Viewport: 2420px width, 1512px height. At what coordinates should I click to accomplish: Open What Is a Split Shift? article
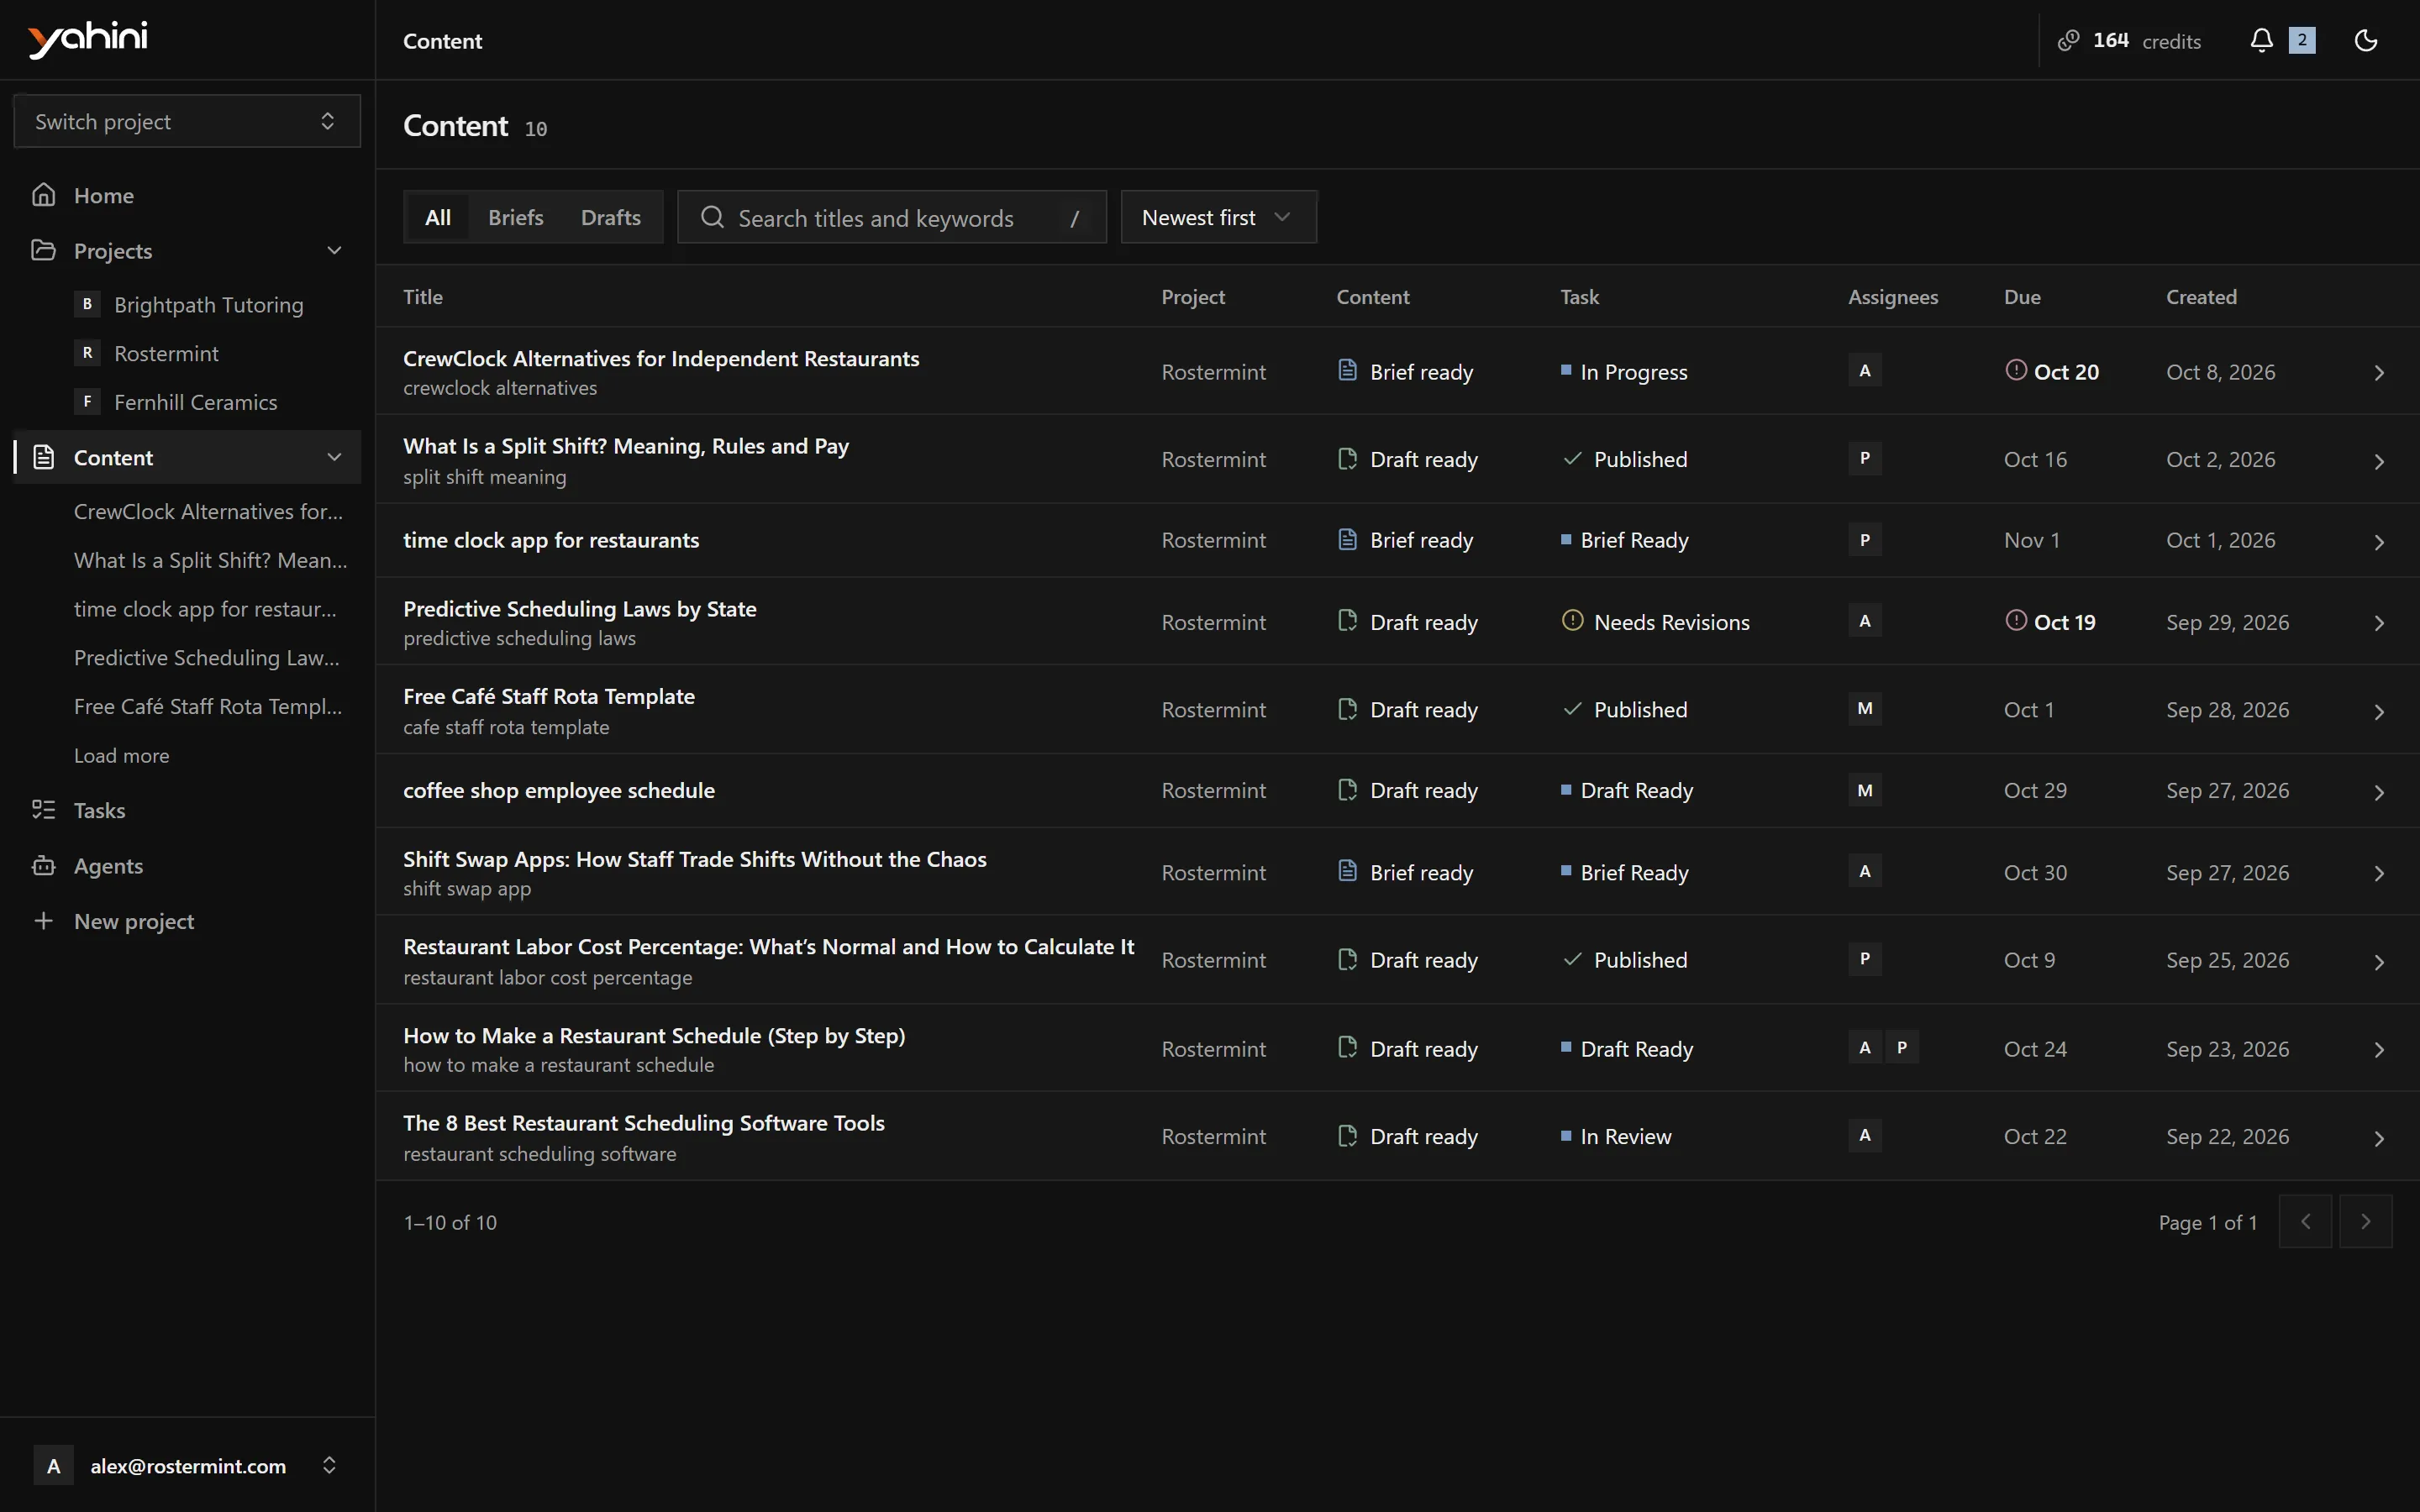click(626, 446)
